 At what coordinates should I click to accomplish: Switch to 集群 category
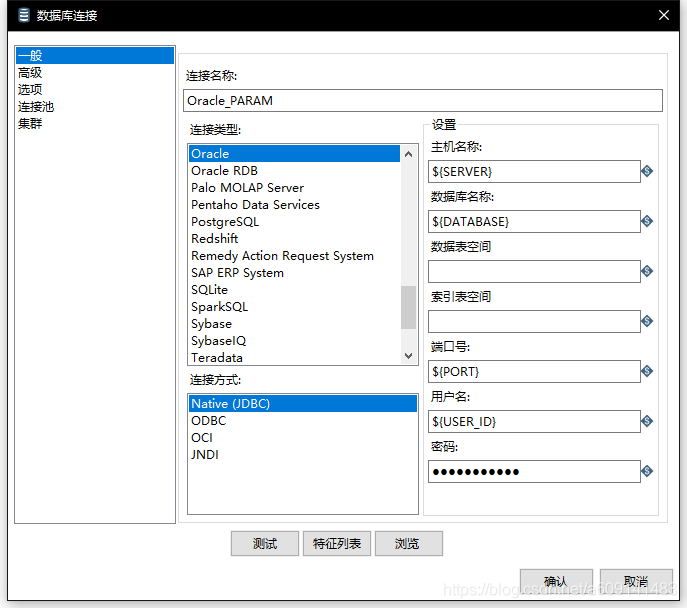tap(95, 124)
